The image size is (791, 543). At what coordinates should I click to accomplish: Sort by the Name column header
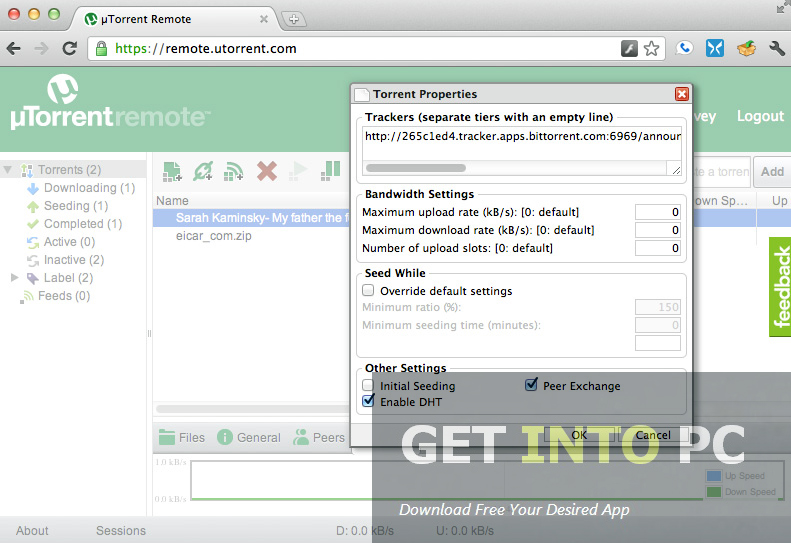pos(172,200)
